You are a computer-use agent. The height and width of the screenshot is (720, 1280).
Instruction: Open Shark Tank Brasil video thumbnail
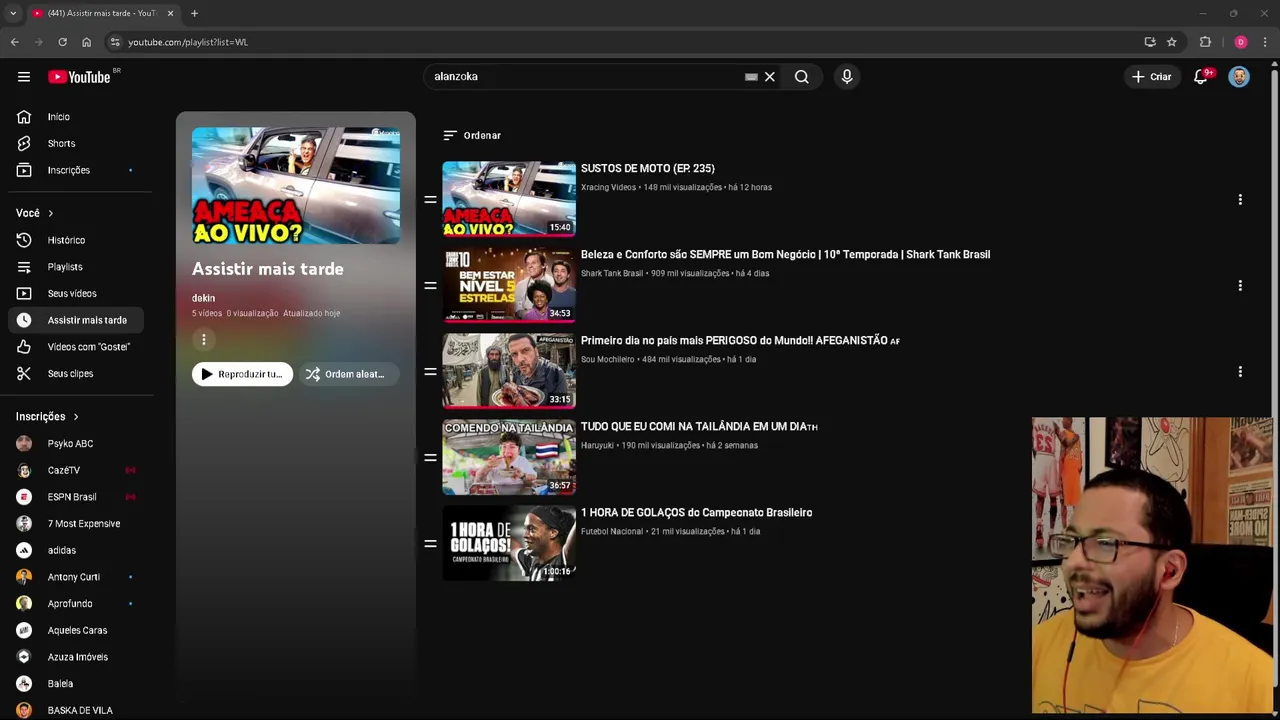coord(509,285)
